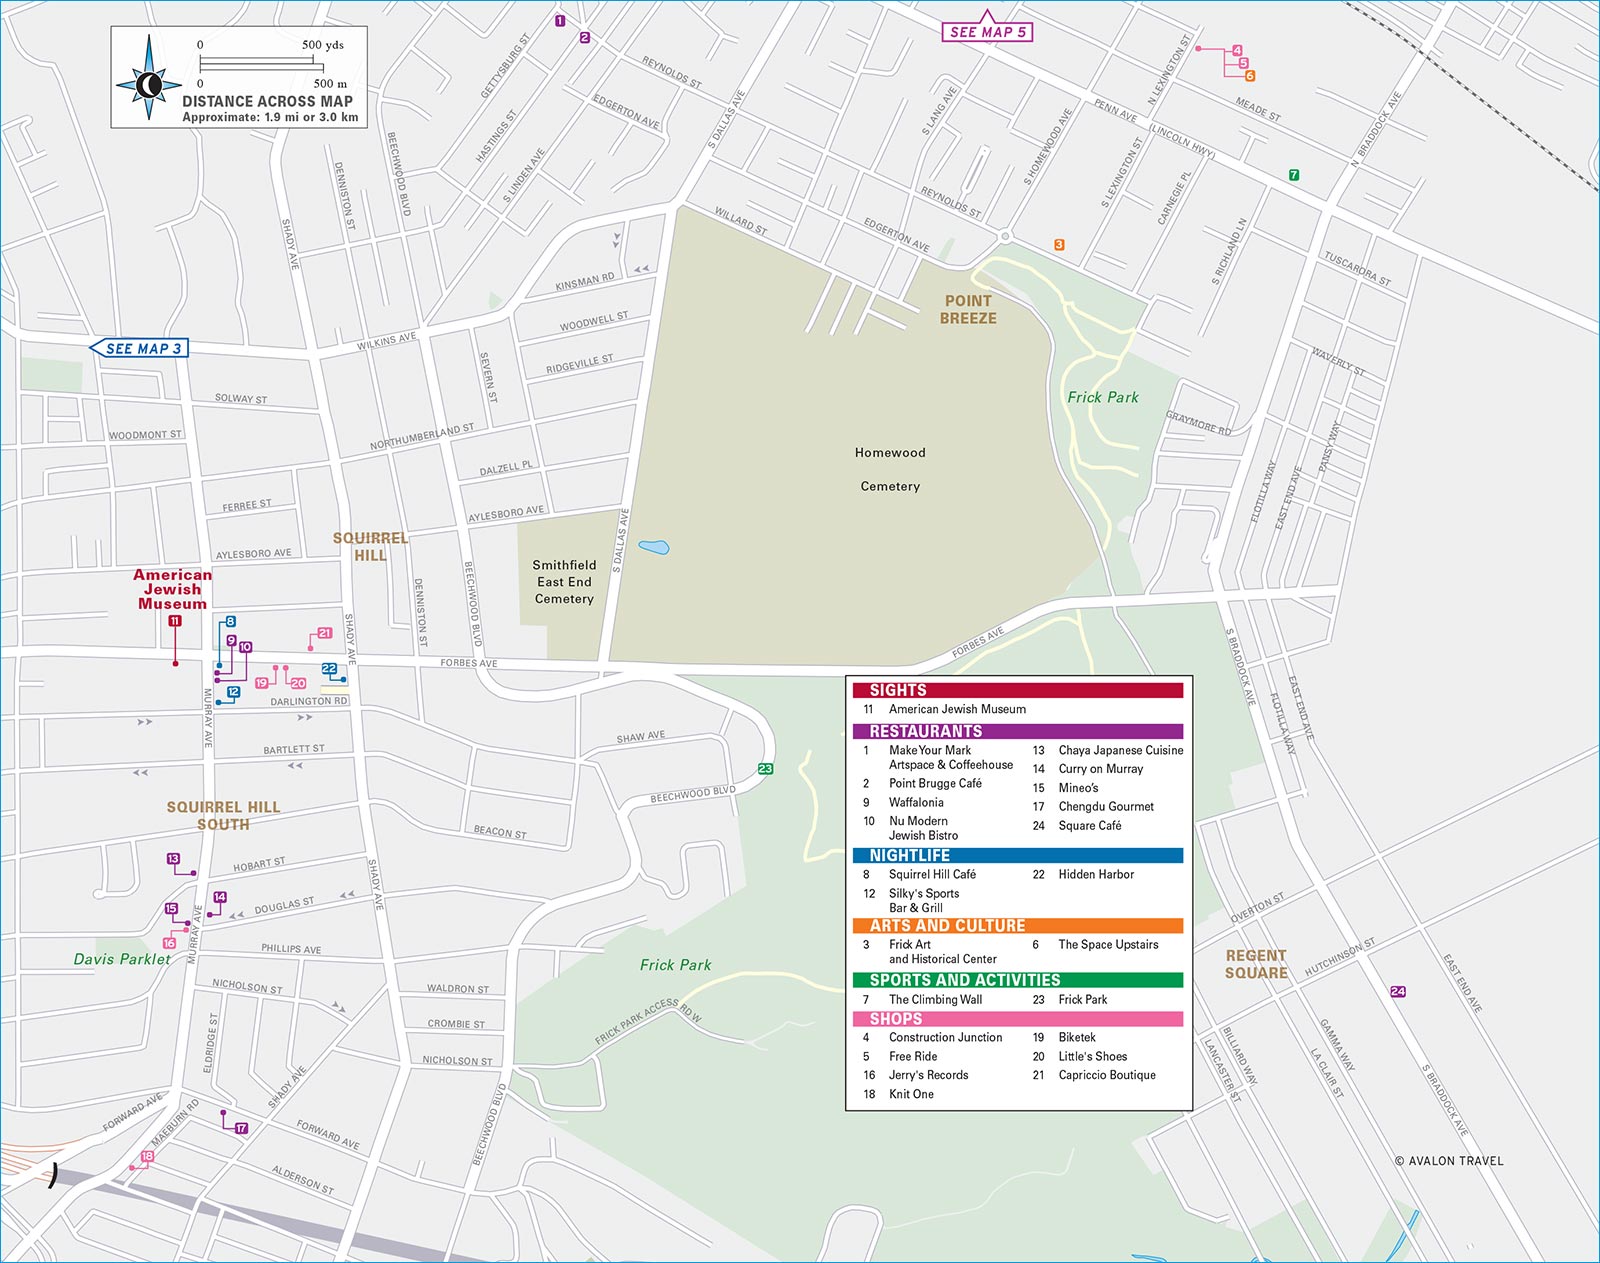Click the Davis Parklet label
This screenshot has width=1600, height=1263.
click(x=122, y=959)
